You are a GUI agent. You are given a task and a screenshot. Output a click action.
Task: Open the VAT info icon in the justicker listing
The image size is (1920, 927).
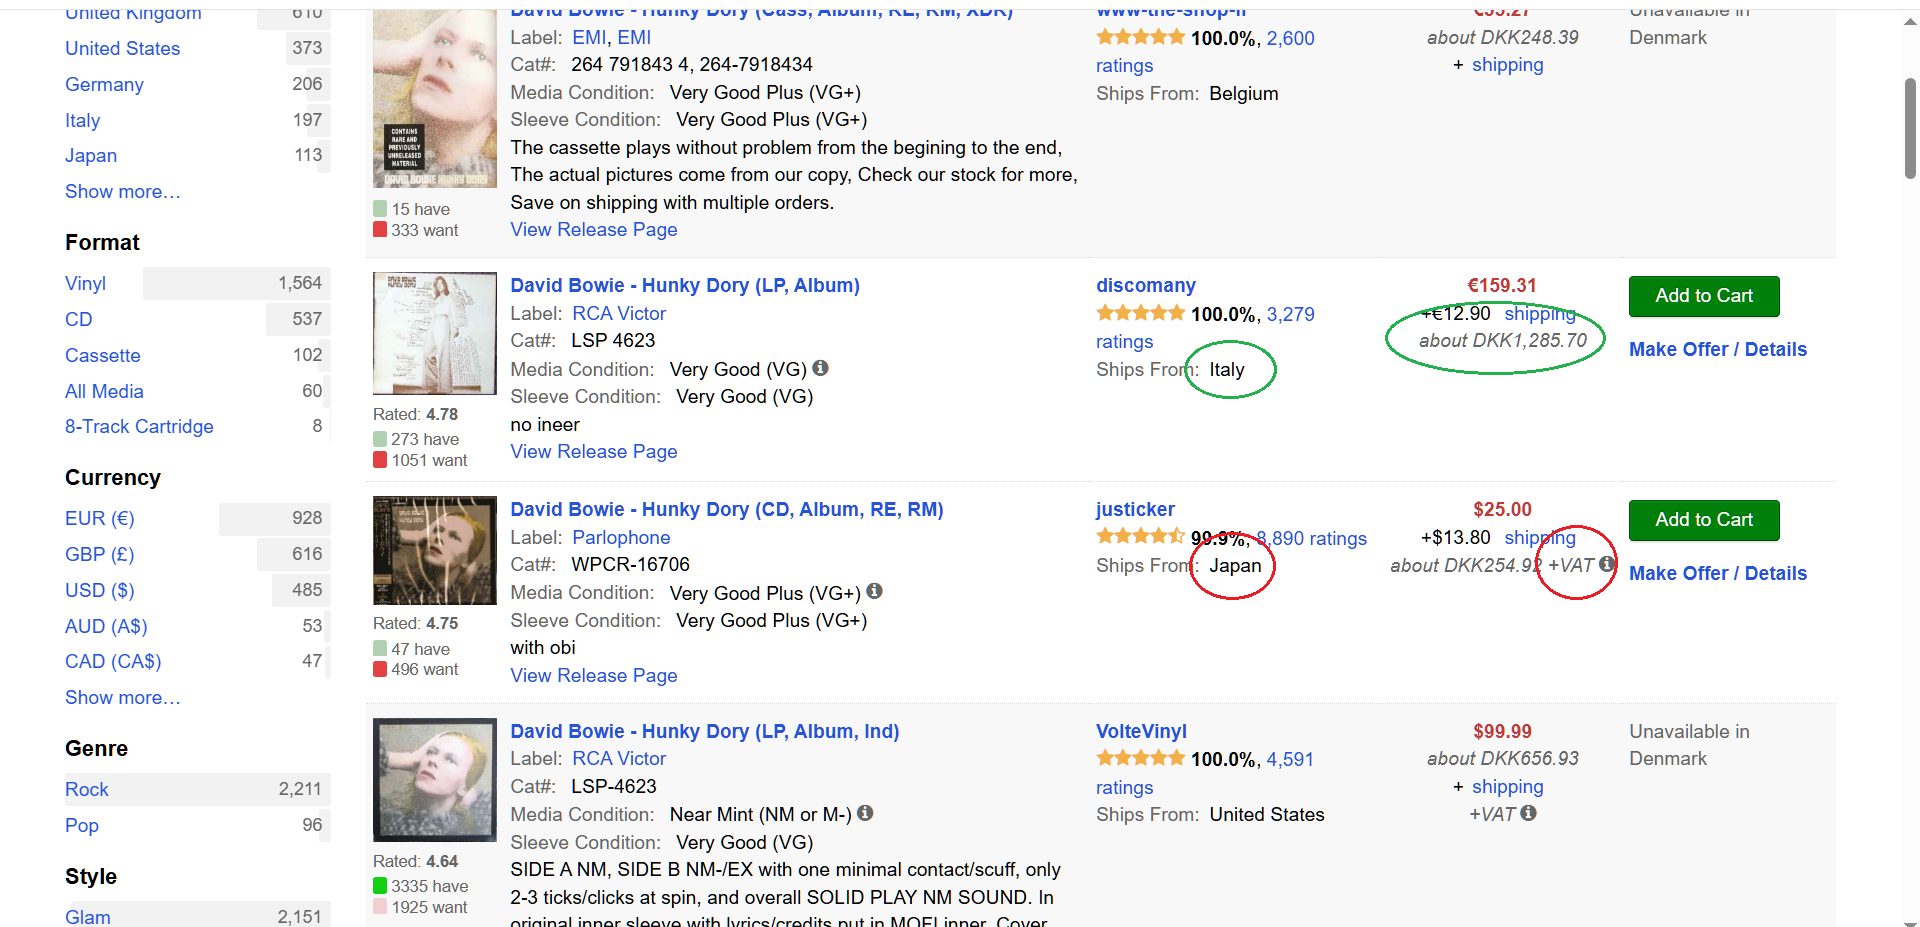(x=1606, y=564)
